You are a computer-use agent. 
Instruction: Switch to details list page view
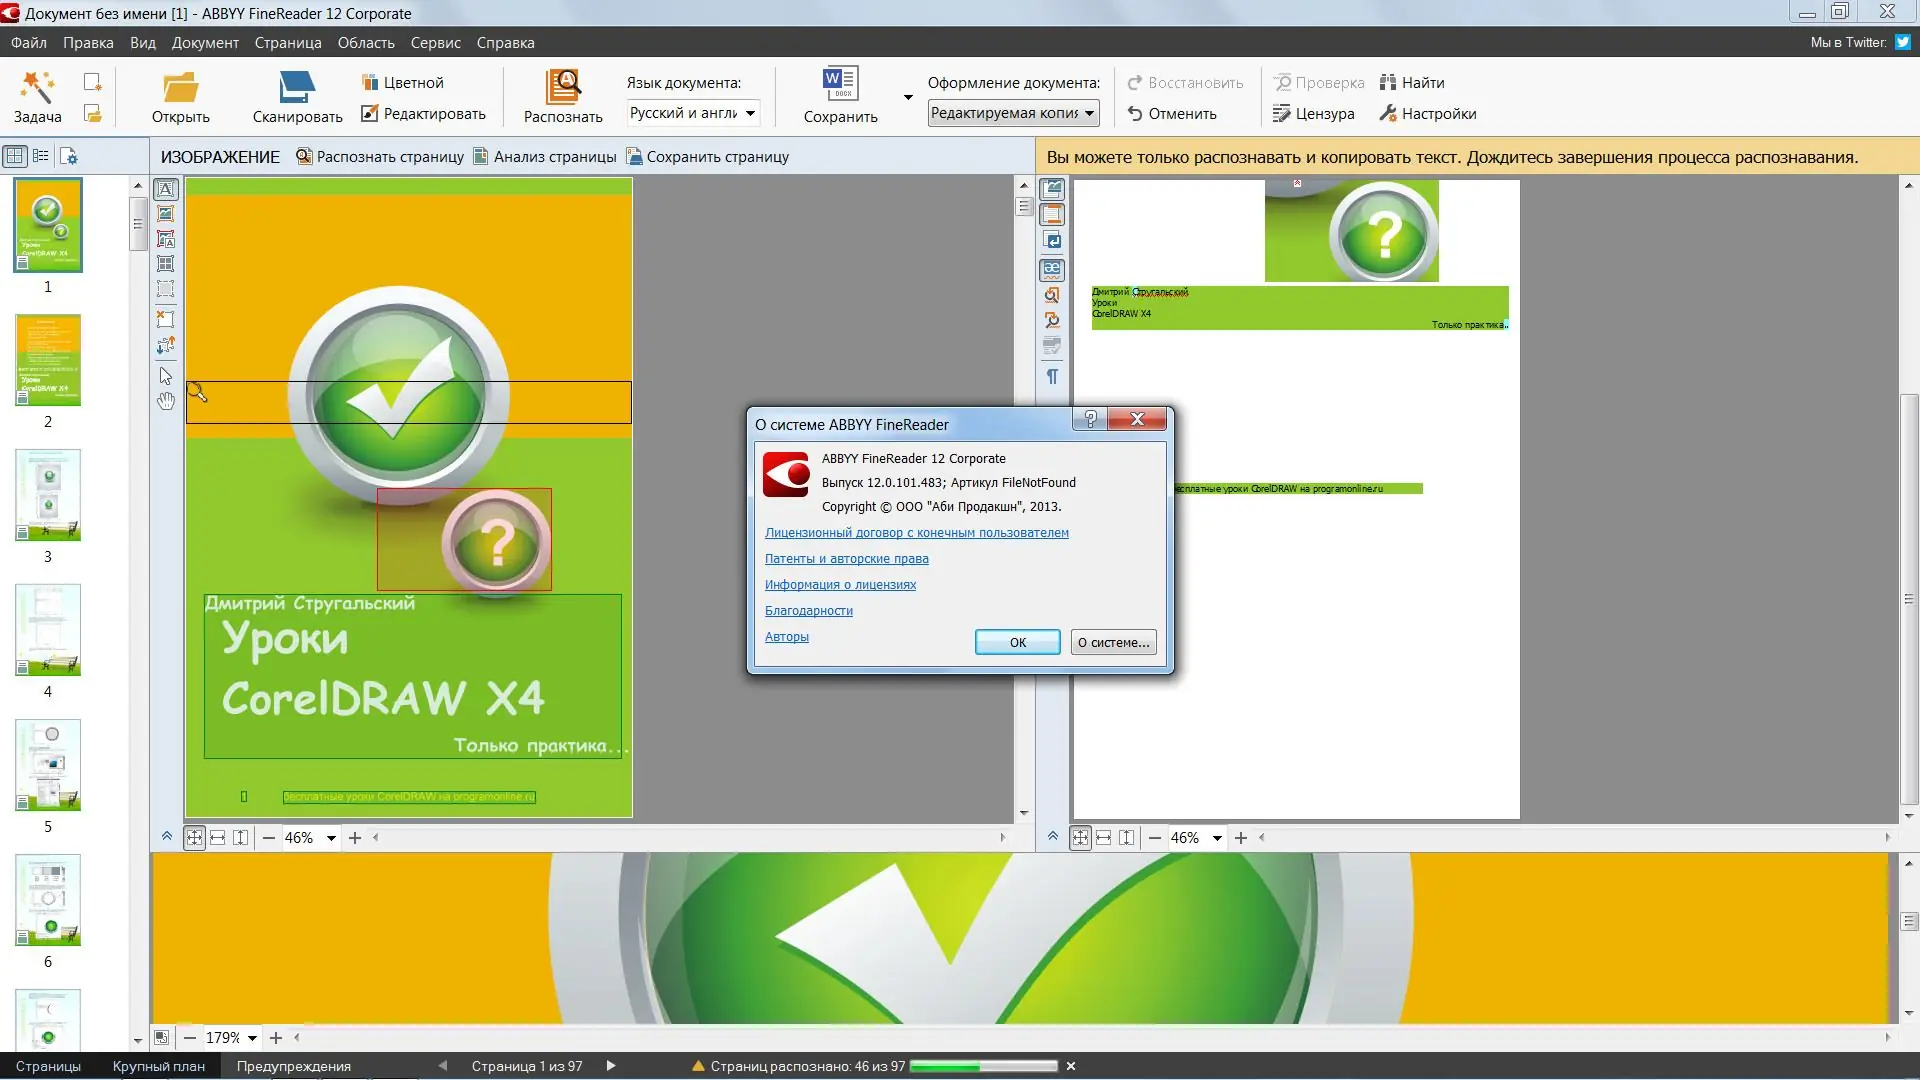point(41,156)
